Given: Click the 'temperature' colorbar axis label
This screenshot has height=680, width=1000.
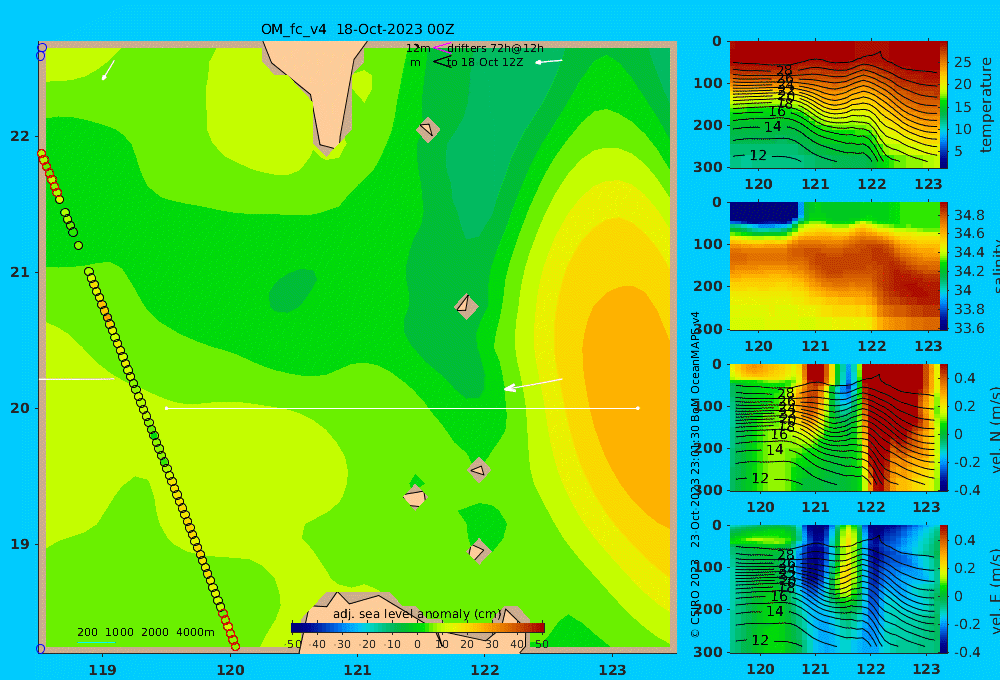Looking at the screenshot, I should [x=986, y=105].
